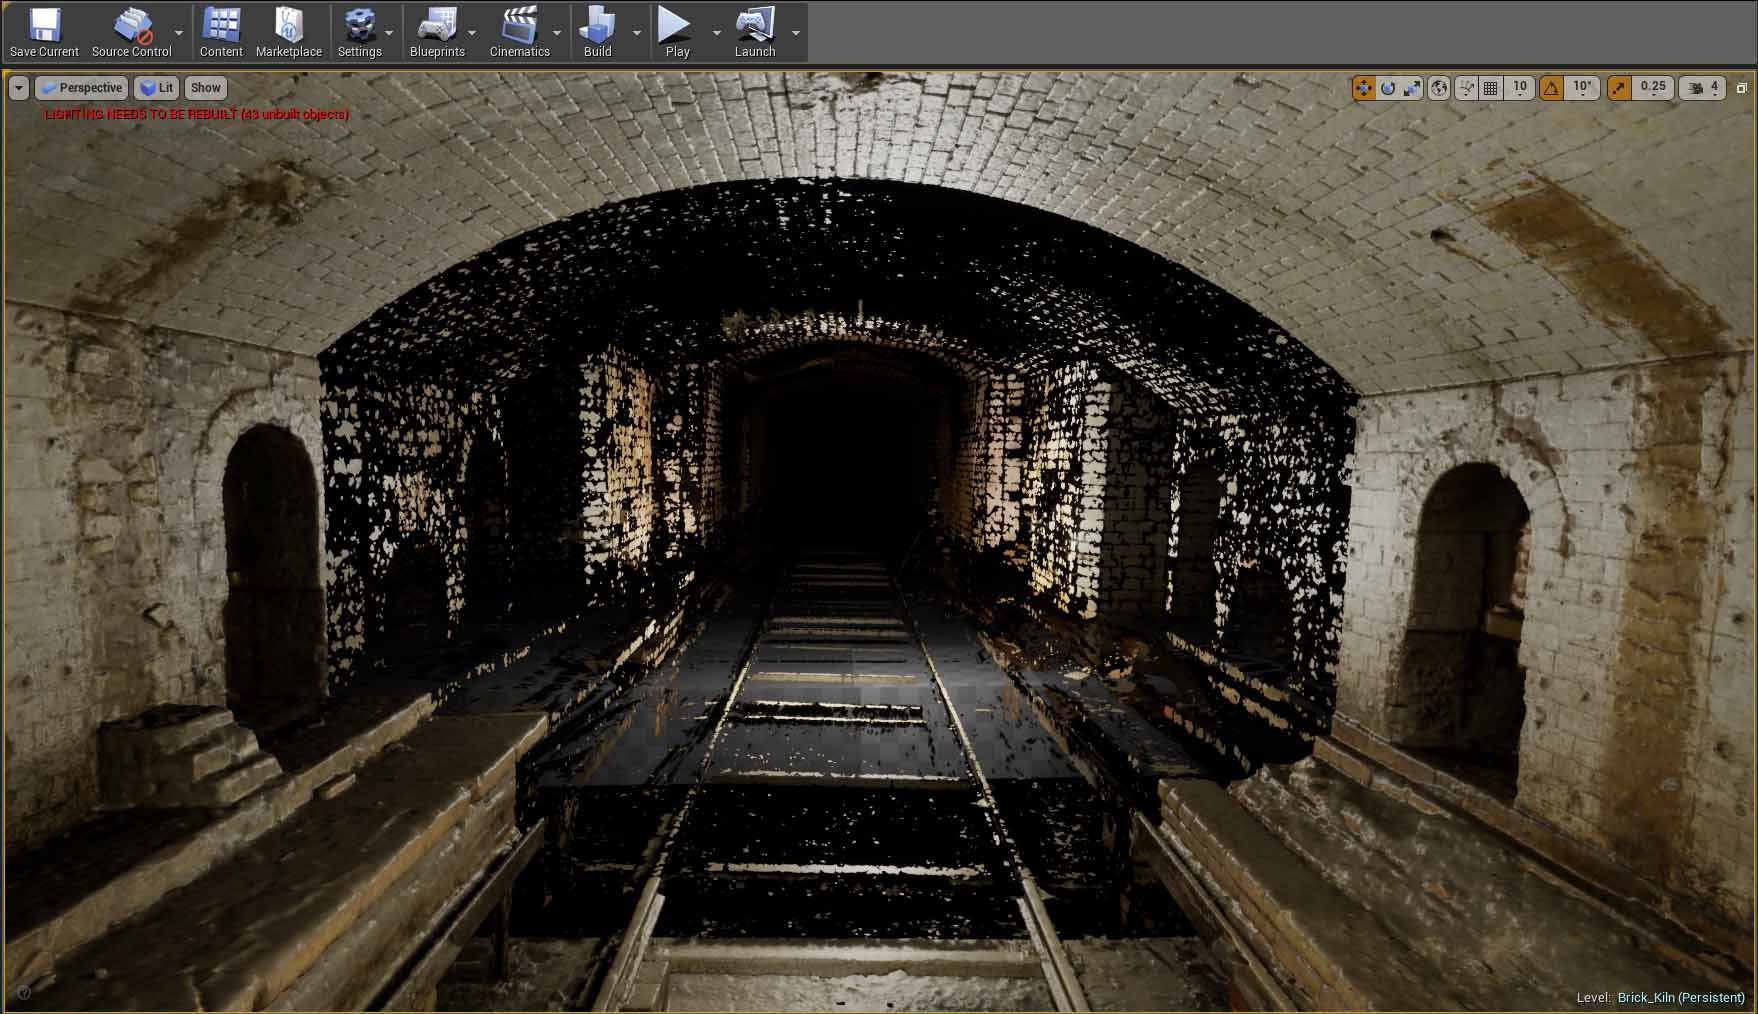Click the Blueprints gamepad button
This screenshot has height=1014, width=1758.
(x=437, y=33)
